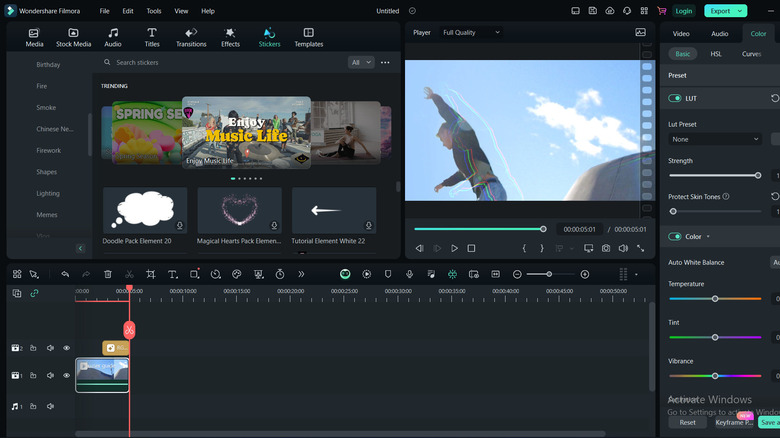The height and width of the screenshot is (438, 780).
Task: Expand the Full Quality playback dropdown
Action: click(x=473, y=32)
